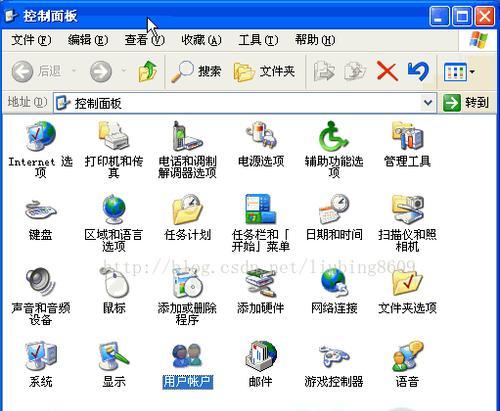Open the 工具(T) menu
This screenshot has height=411, width=500.
pos(258,40)
